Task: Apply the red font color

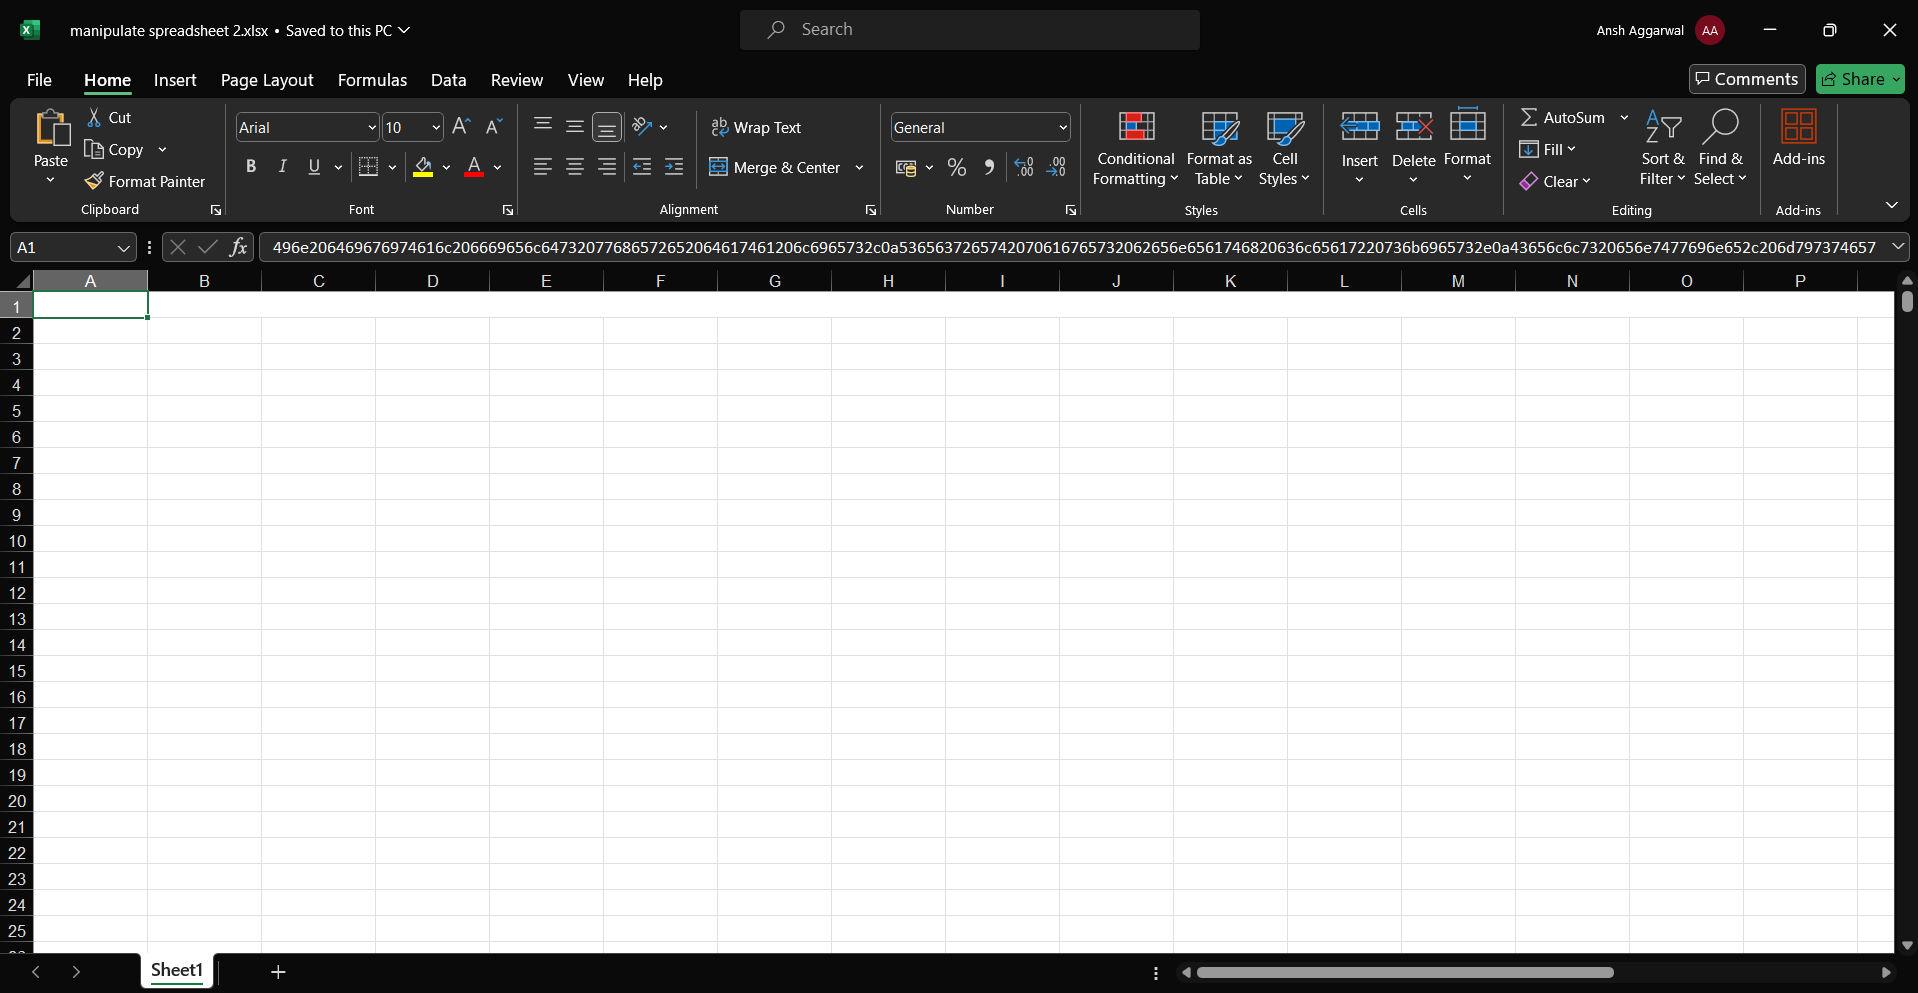Action: tap(474, 167)
